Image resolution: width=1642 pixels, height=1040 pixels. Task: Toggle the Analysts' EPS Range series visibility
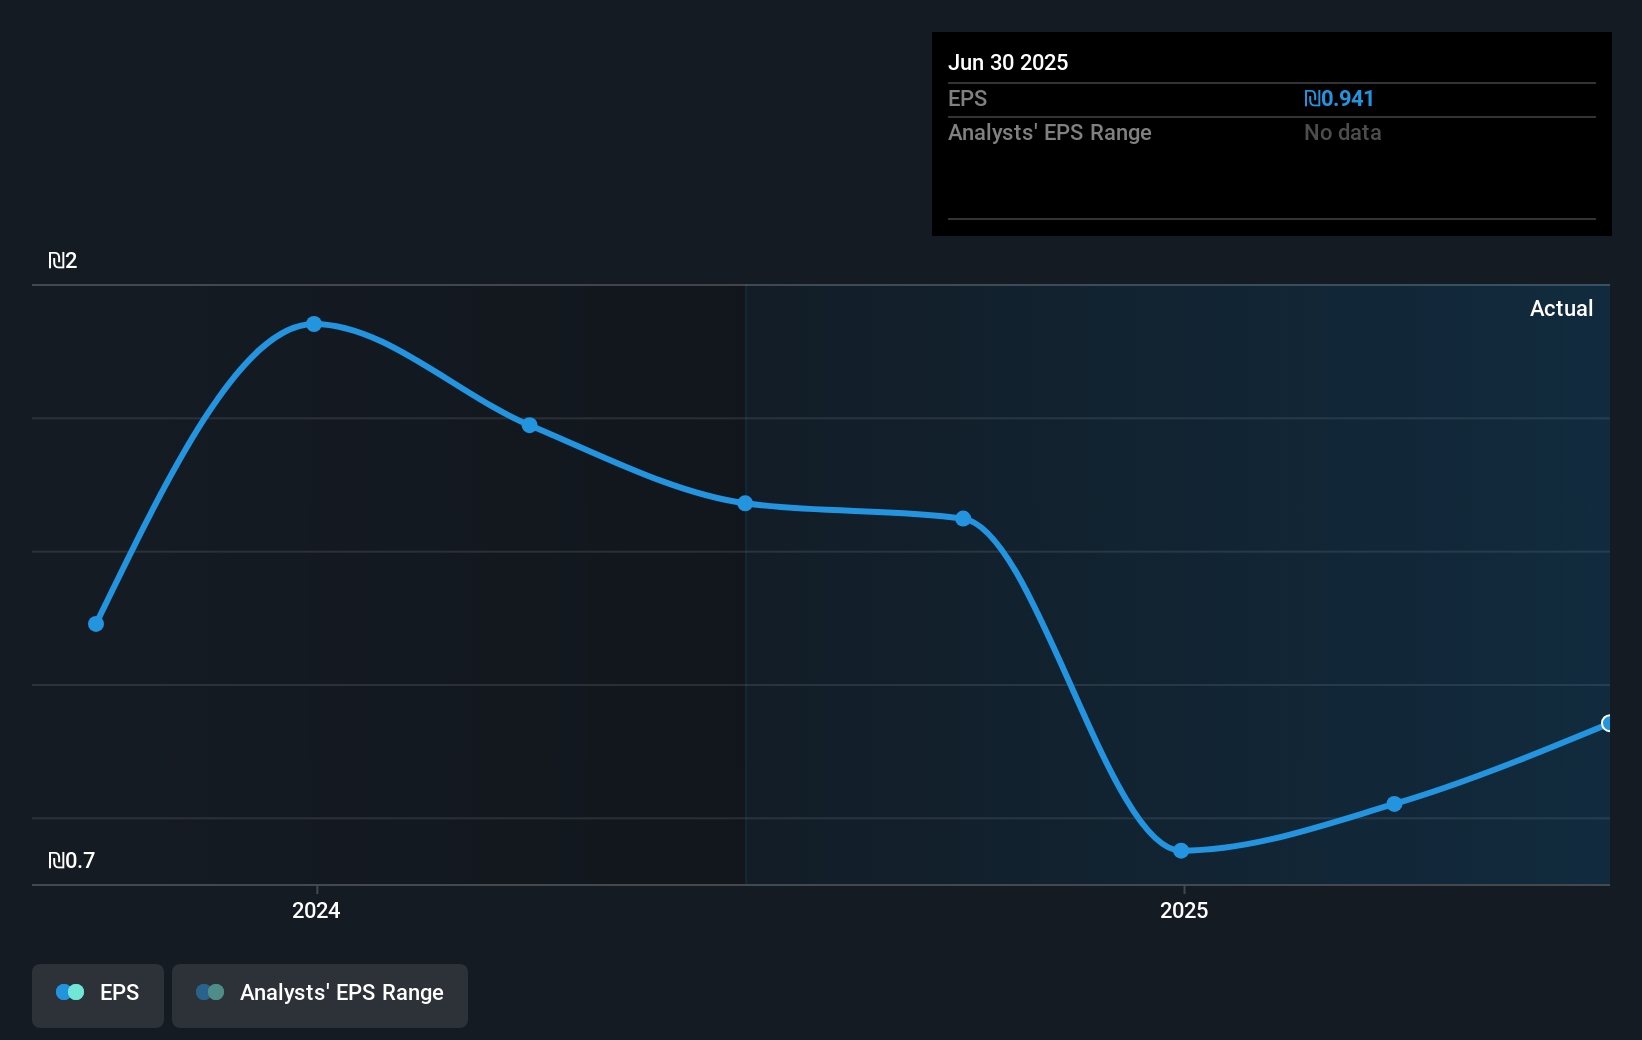point(320,994)
